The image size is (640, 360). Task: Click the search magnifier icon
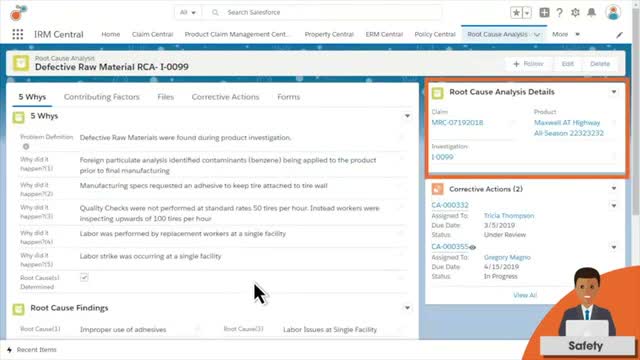click(x=215, y=13)
